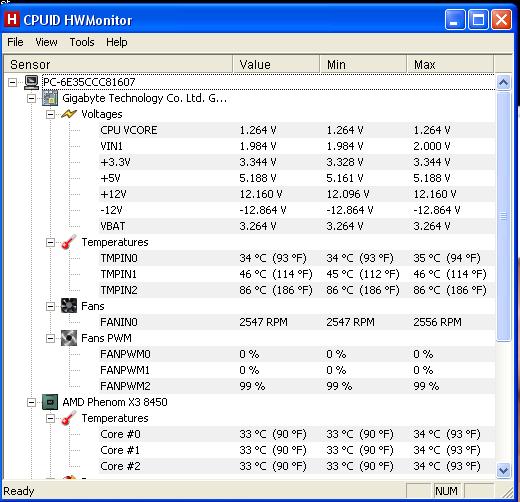Viewport: 520px width, 502px height.
Task: Select the CPU VCORE row
Action: pos(297,130)
